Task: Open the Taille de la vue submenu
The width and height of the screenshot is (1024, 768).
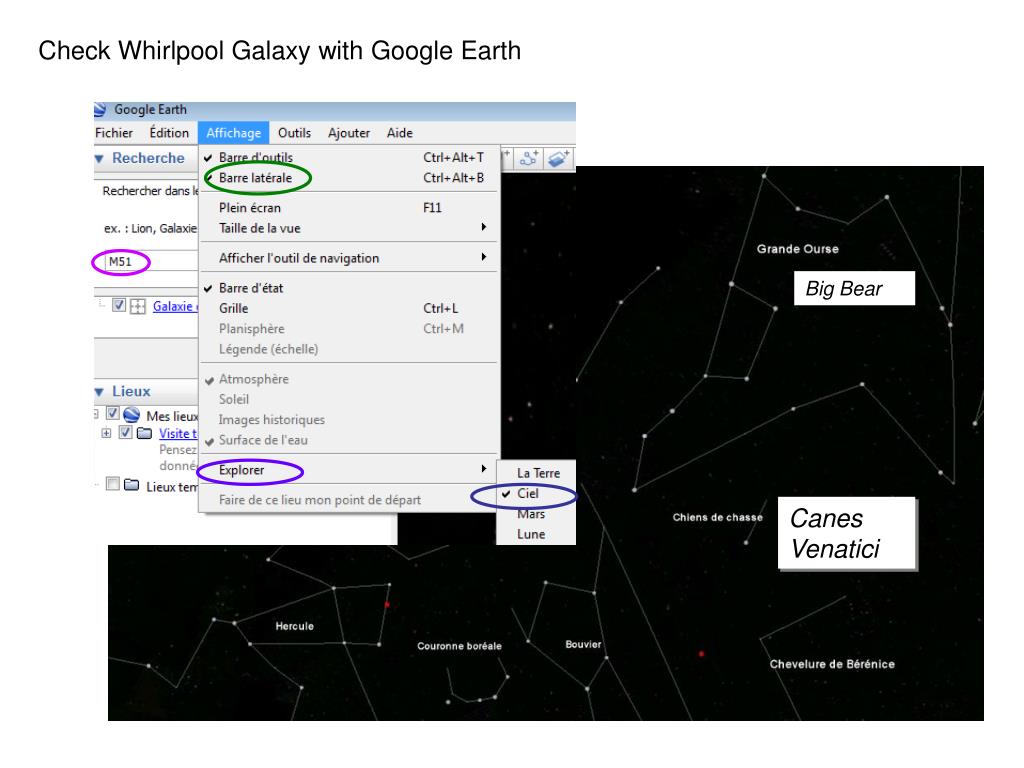Action: pyautogui.click(x=350, y=228)
